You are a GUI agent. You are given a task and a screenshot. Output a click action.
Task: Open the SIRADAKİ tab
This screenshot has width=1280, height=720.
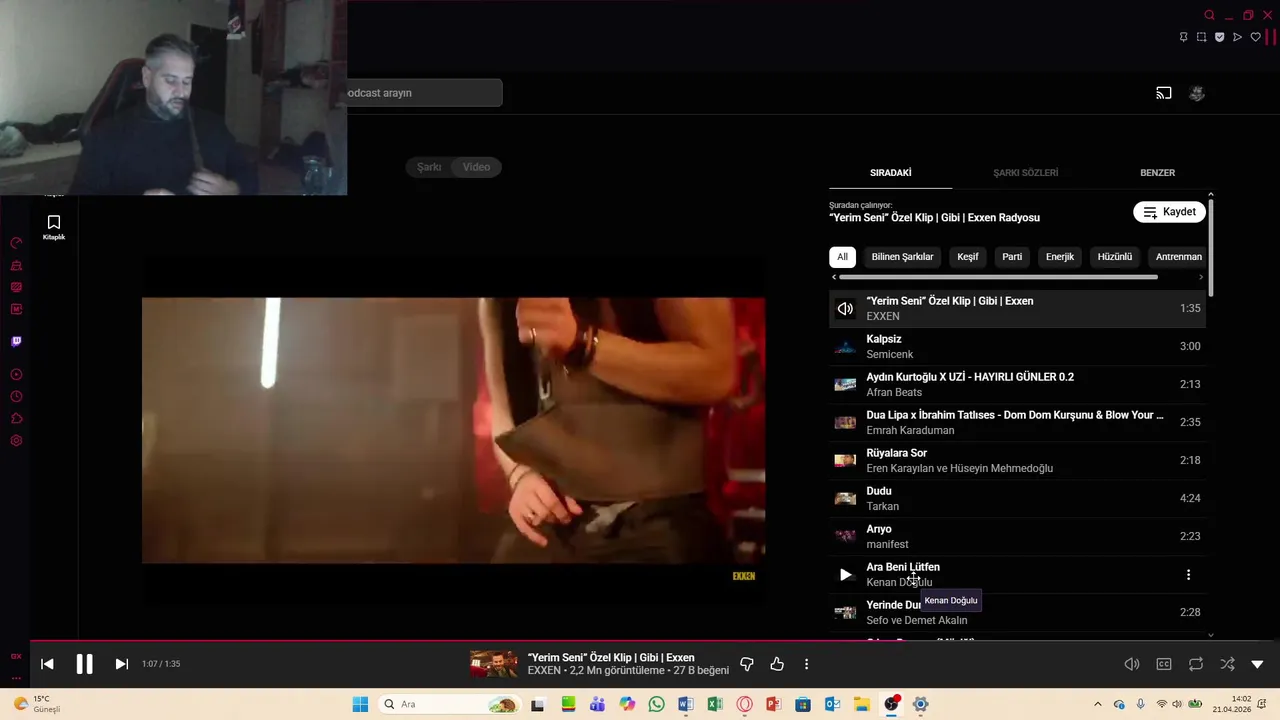coord(890,173)
